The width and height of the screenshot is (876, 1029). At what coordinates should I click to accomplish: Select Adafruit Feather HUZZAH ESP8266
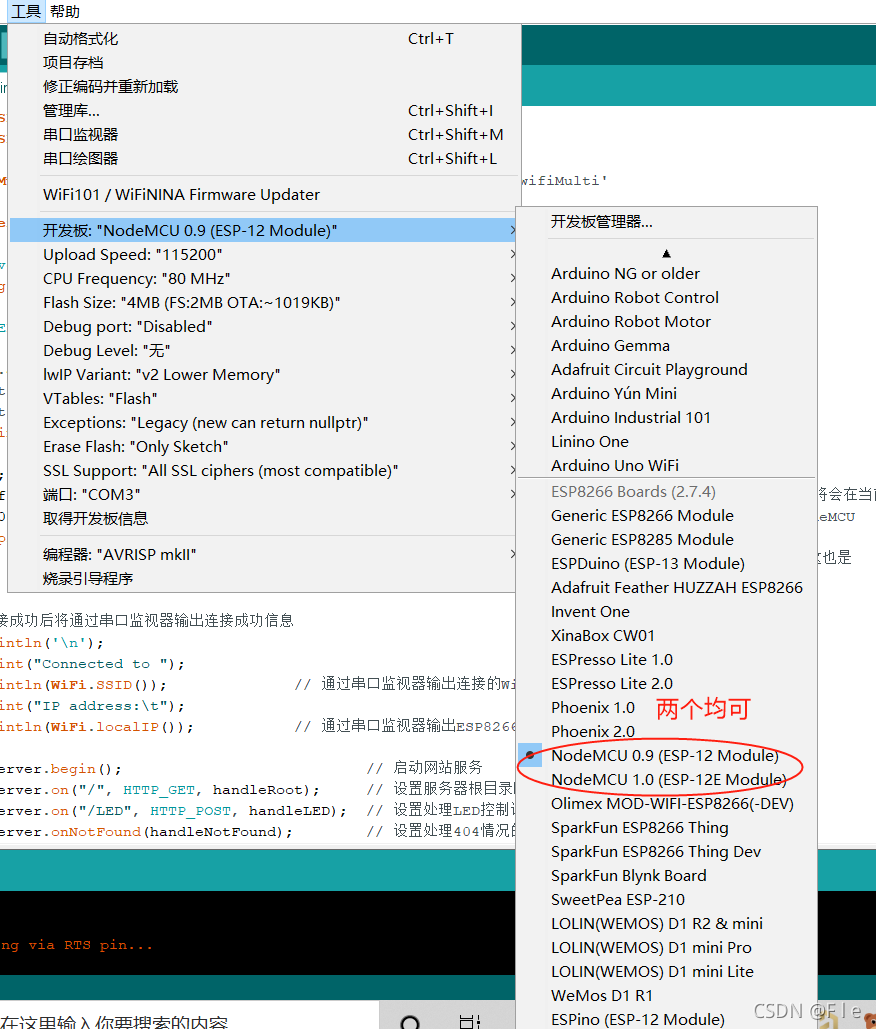667,588
